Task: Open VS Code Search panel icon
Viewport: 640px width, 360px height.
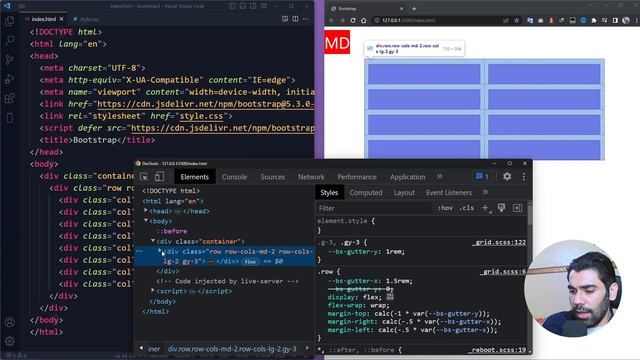Action: point(10,40)
